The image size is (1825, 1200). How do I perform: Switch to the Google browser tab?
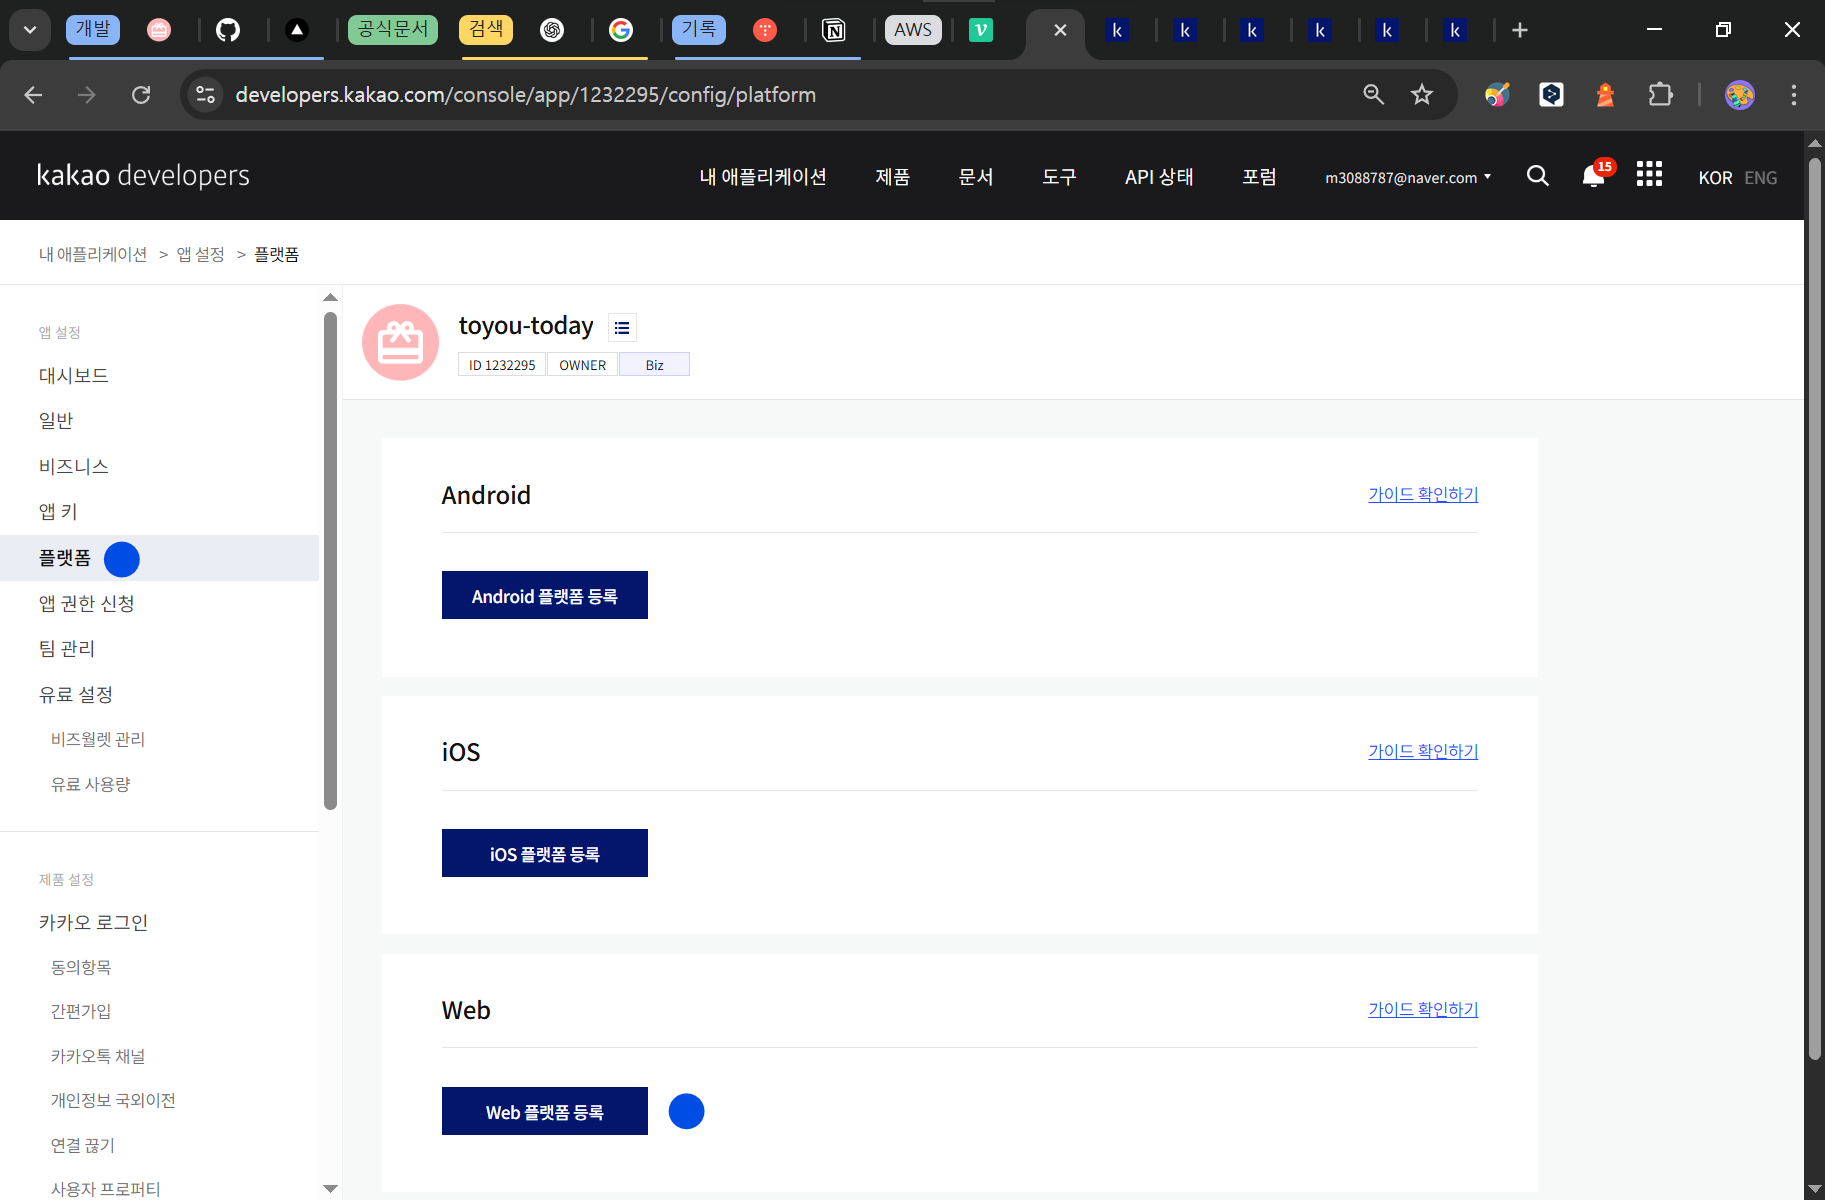coord(621,30)
